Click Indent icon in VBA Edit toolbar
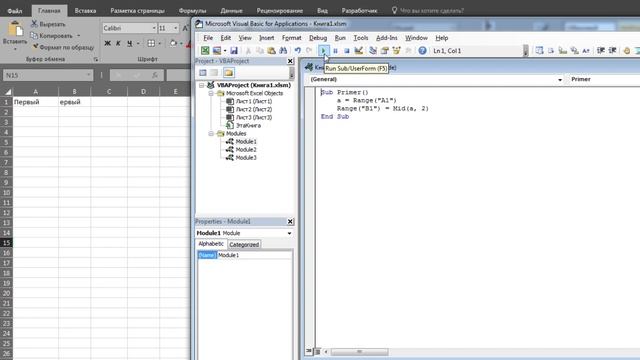Screen dimensions: 640x360 pyautogui.click(x=601, y=51)
